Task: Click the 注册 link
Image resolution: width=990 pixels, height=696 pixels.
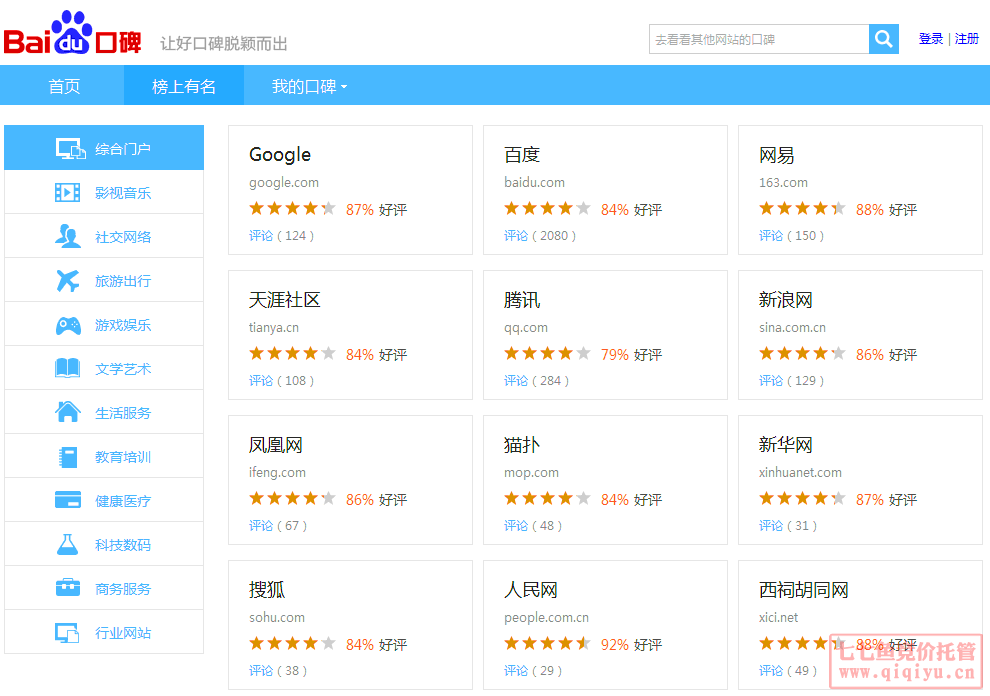Action: coord(966,39)
